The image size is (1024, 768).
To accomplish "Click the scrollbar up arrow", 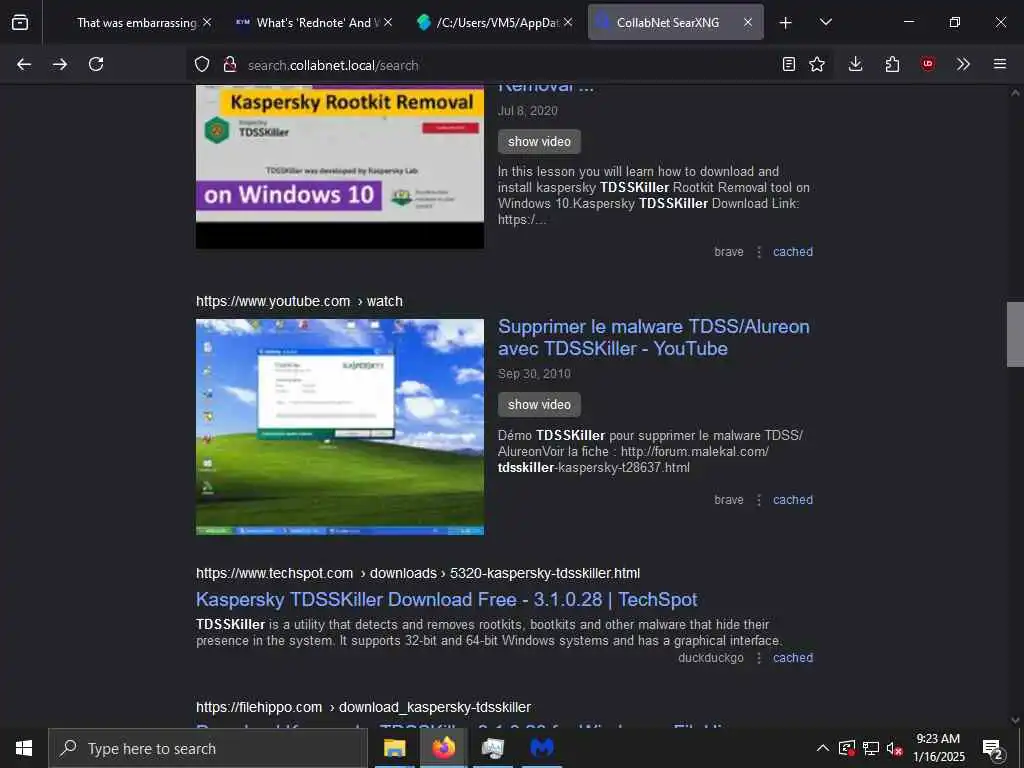I will tap(1015, 93).
